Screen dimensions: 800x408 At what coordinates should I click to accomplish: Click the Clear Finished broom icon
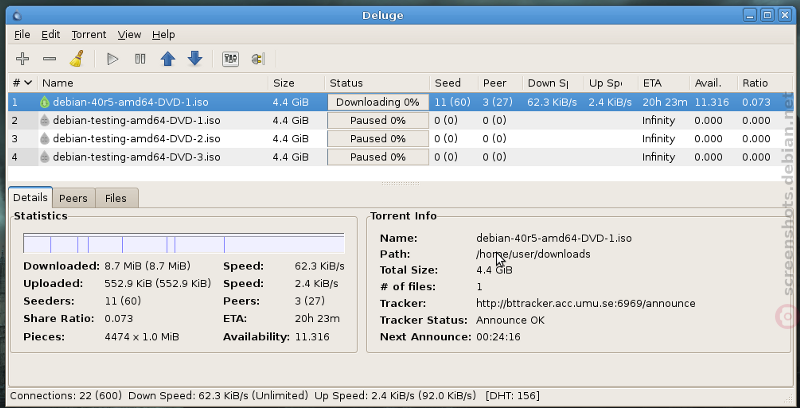pos(77,59)
